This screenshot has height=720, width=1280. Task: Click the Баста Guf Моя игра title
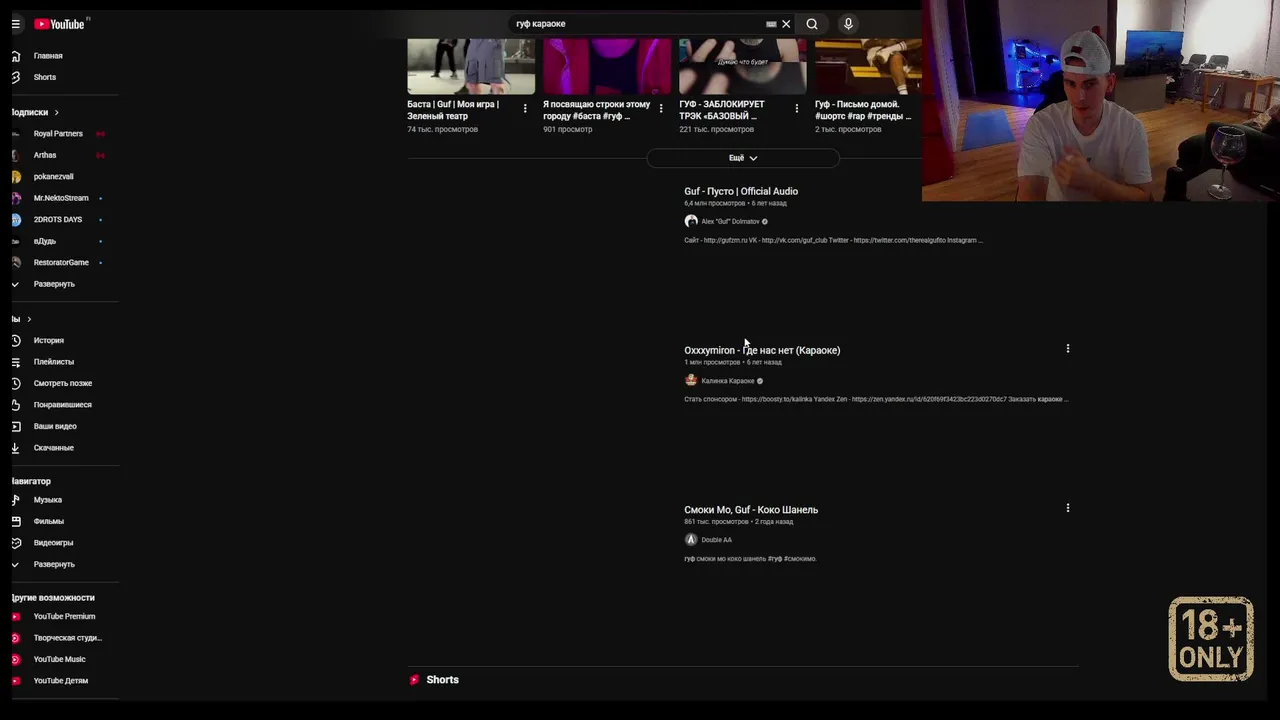453,110
